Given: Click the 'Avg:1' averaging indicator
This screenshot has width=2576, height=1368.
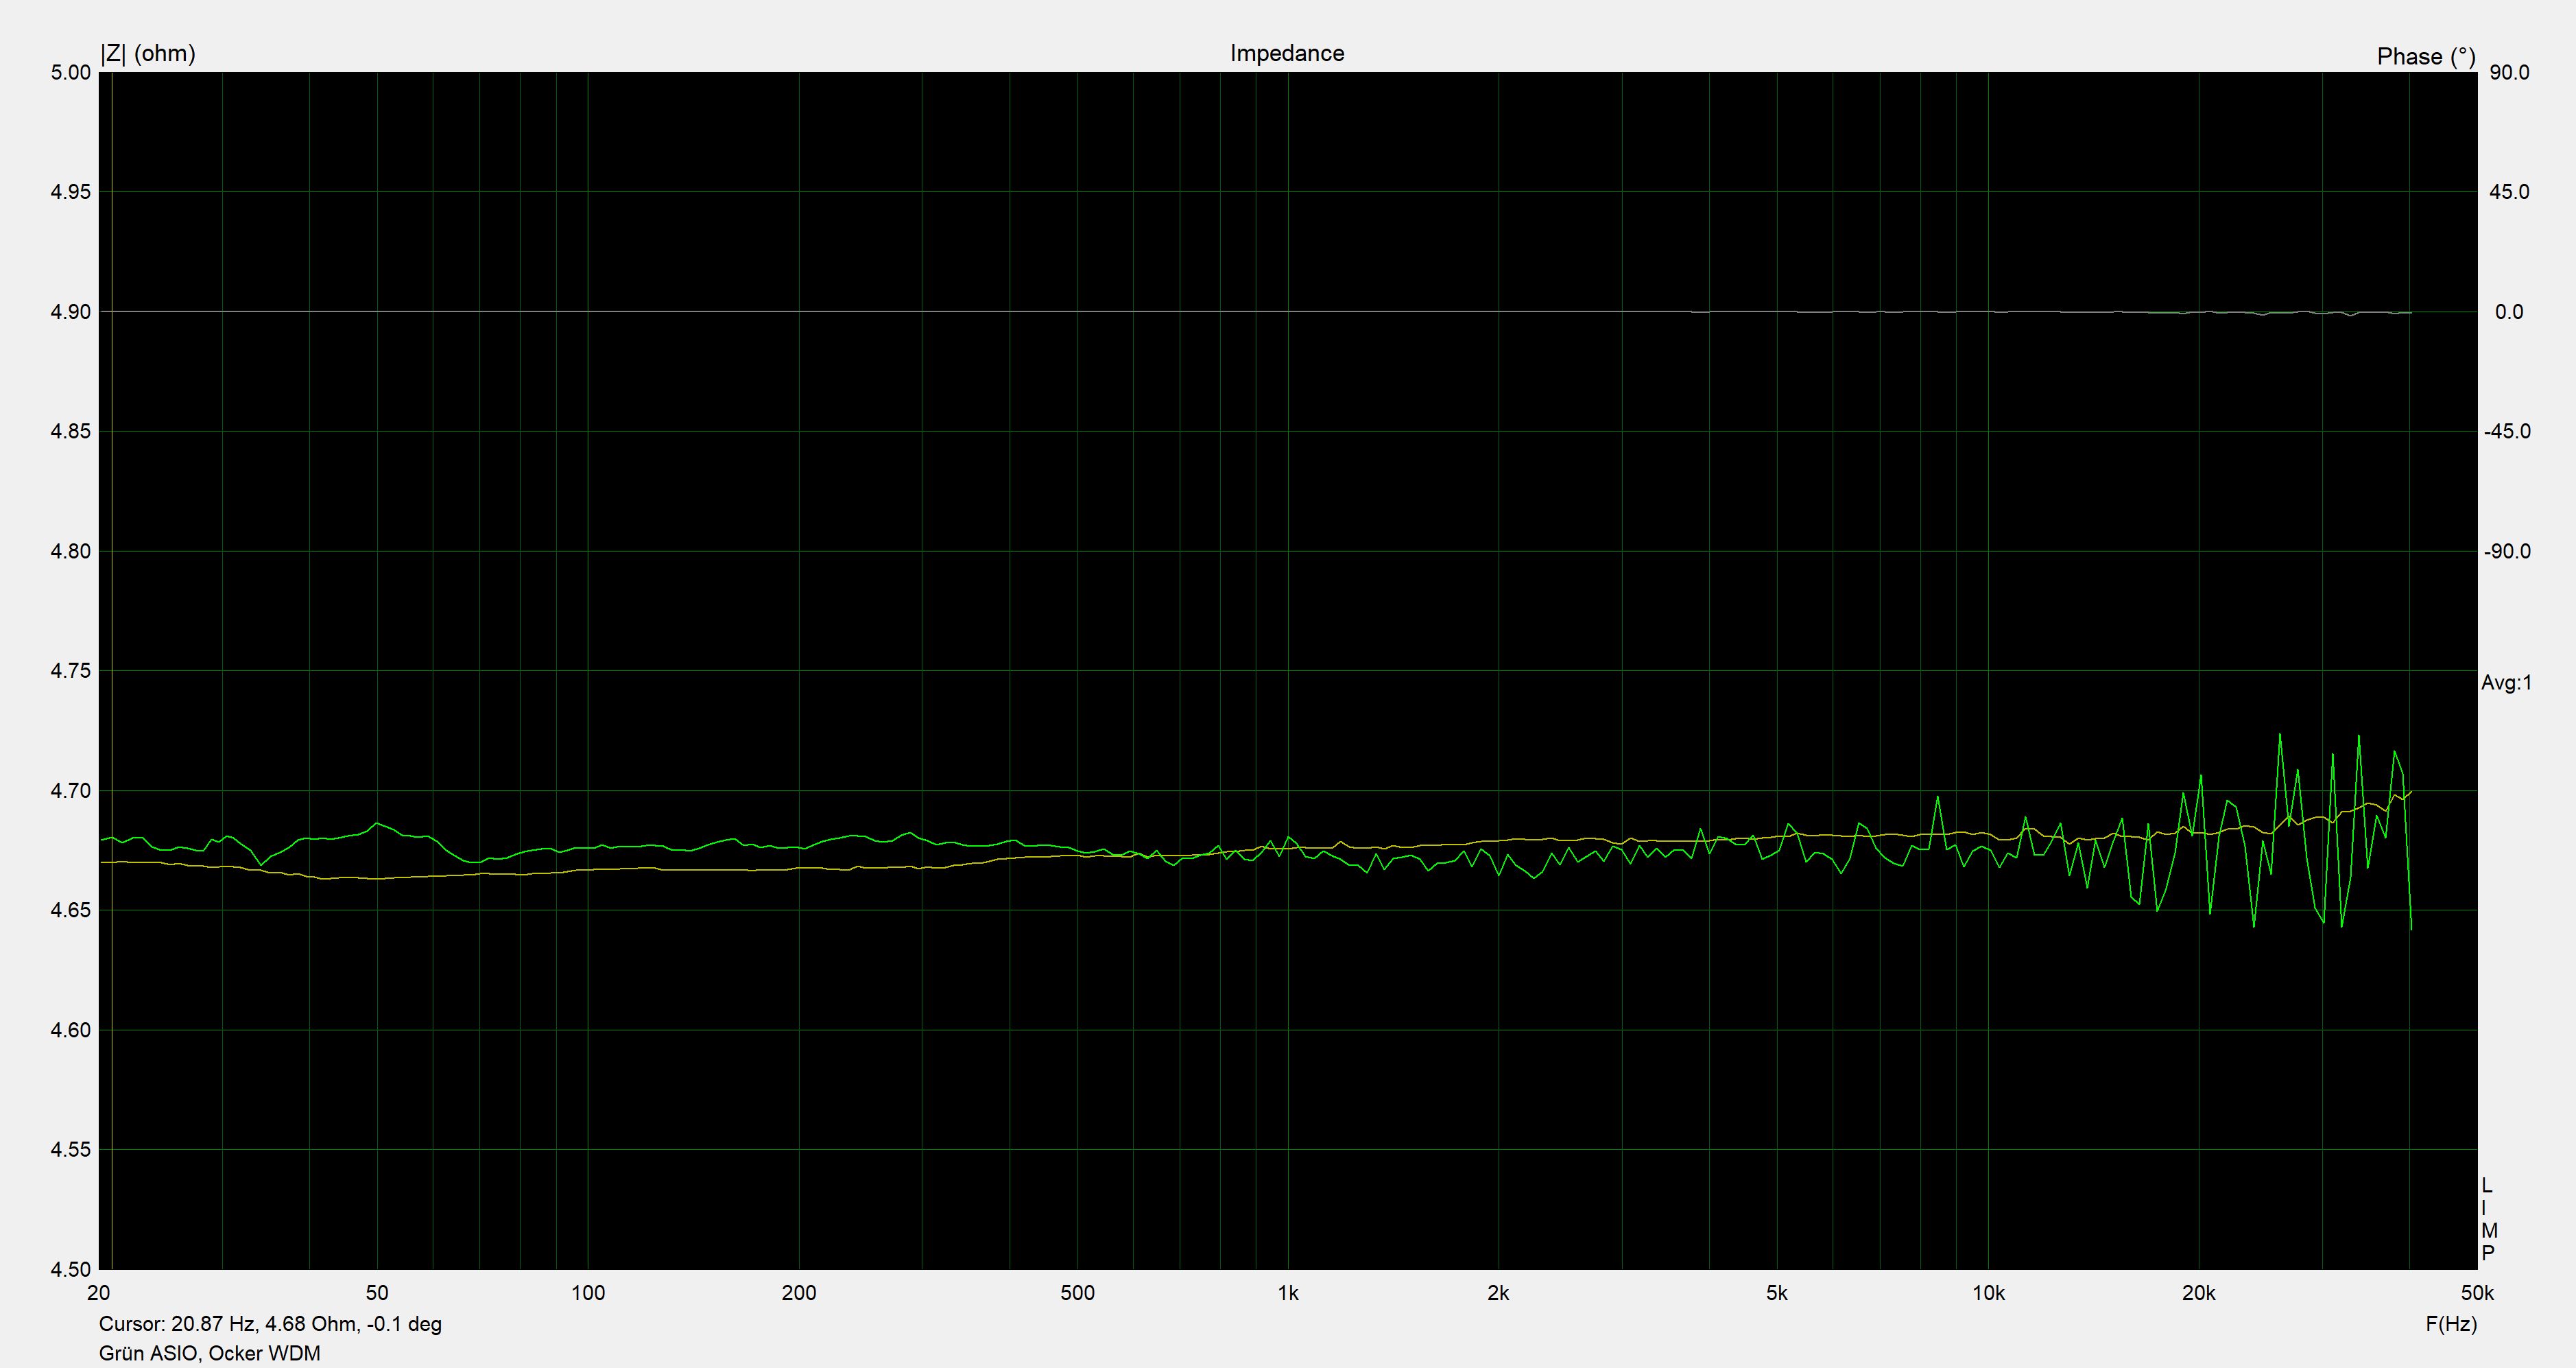Looking at the screenshot, I should tap(2507, 683).
